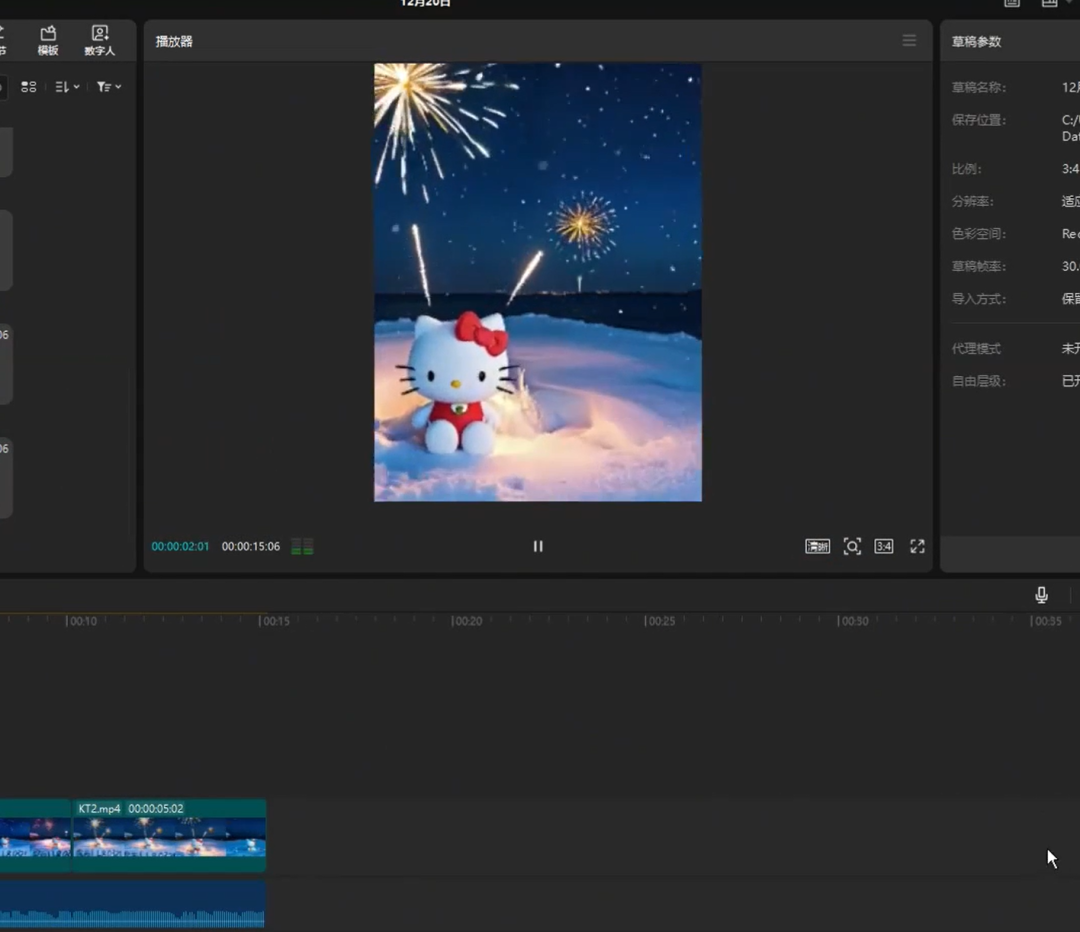1080x932 pixels.
Task: Toggle the 清晰 preview quality button
Action: click(x=817, y=546)
